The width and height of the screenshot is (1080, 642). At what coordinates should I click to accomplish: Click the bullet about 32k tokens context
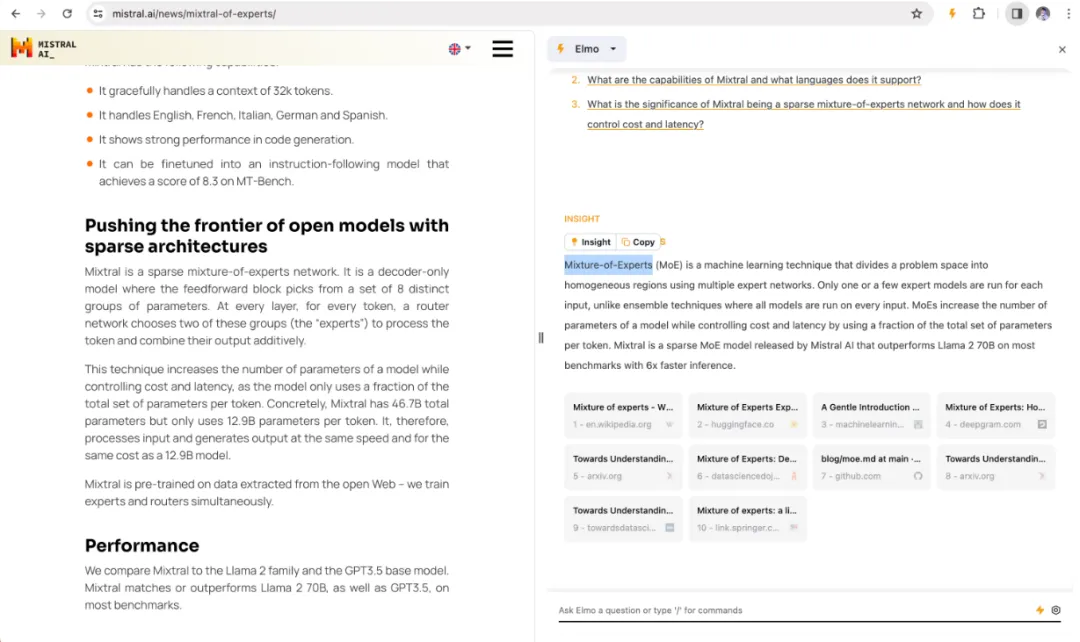(x=216, y=91)
